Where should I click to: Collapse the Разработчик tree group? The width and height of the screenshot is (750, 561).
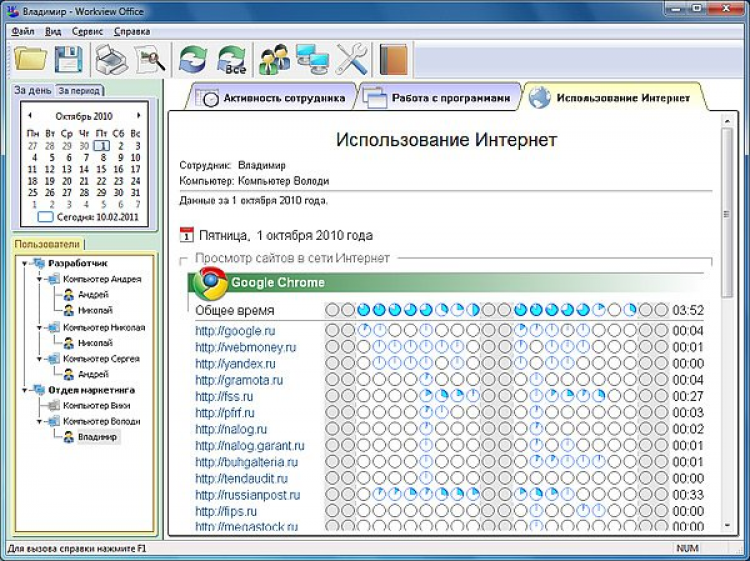pyautogui.click(x=24, y=263)
